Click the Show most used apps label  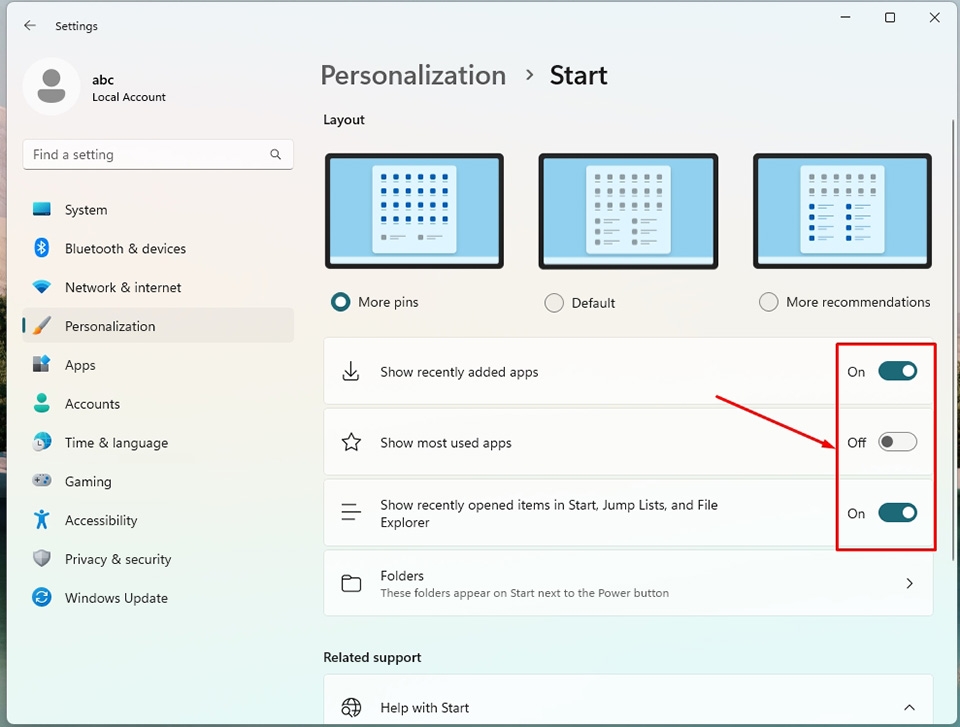coord(446,442)
